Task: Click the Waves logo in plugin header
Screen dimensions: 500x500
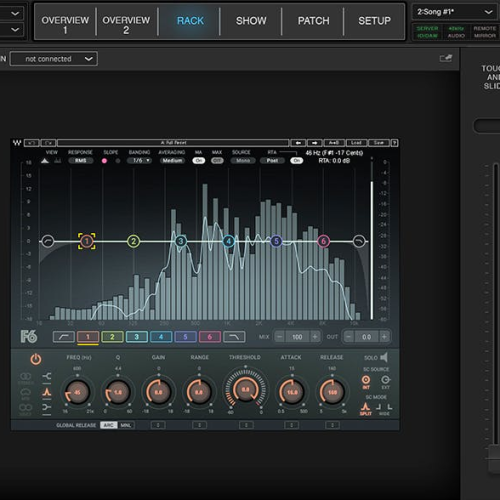Action: pyautogui.click(x=17, y=143)
